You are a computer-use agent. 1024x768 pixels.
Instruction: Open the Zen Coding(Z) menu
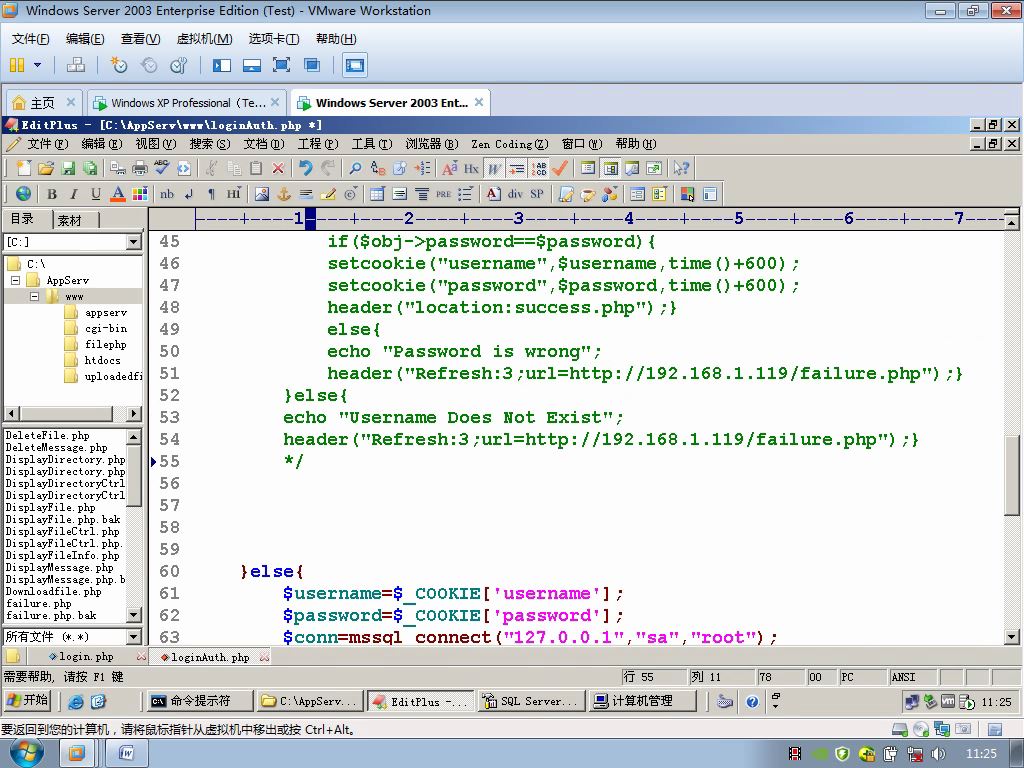pyautogui.click(x=510, y=144)
